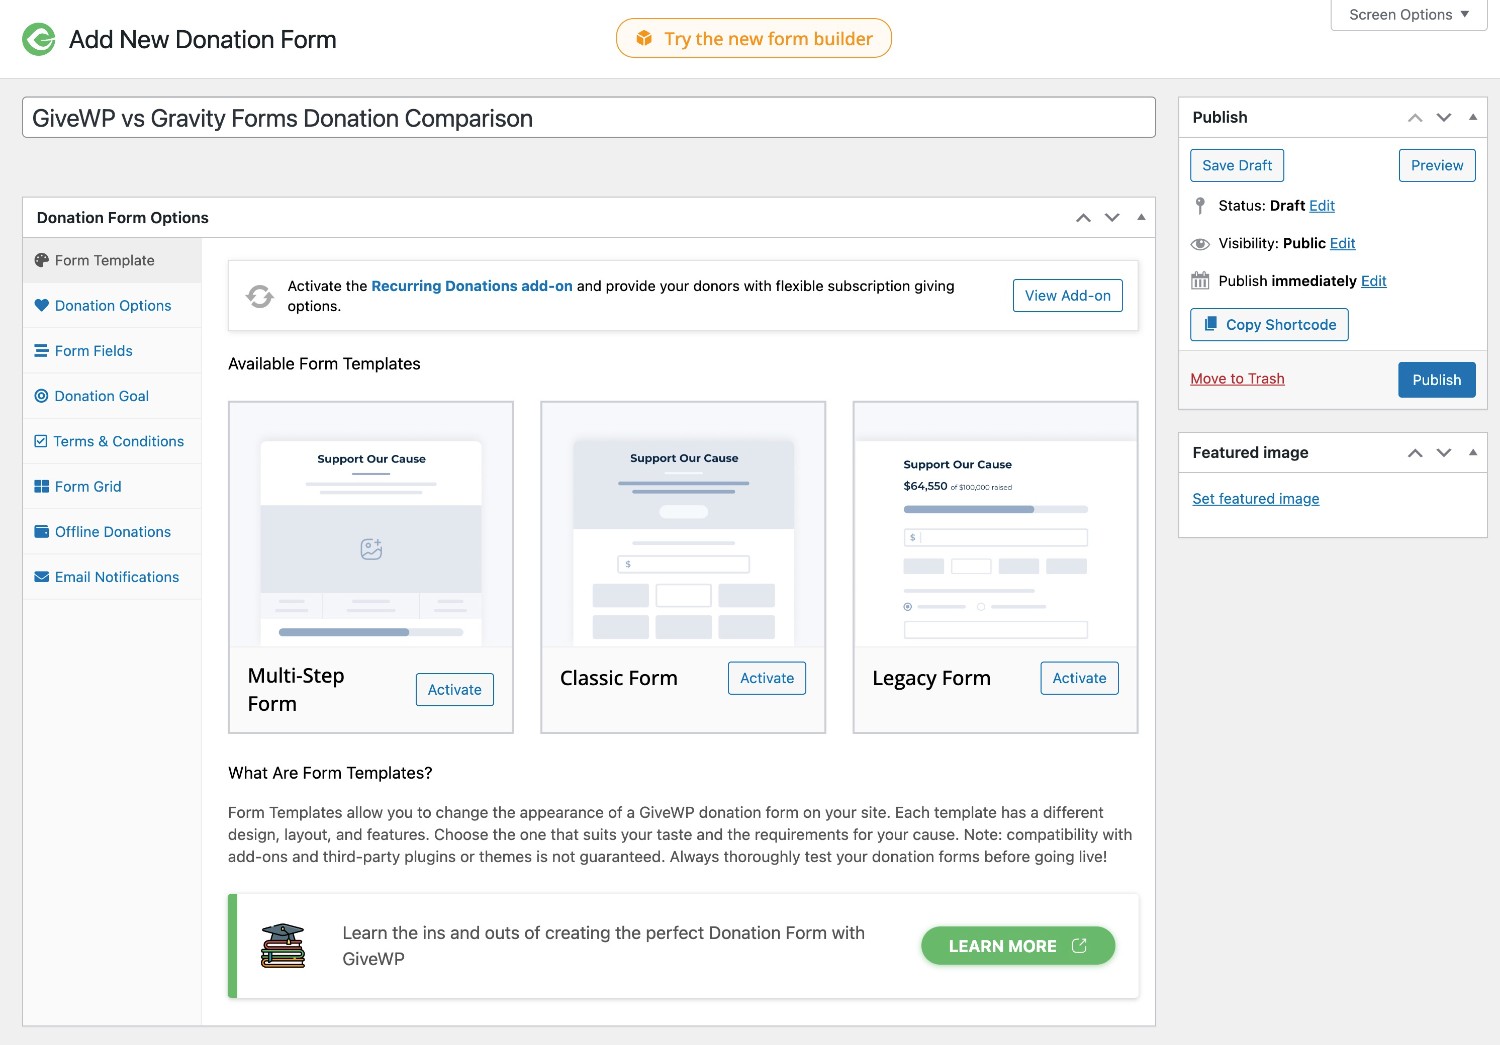Move Donation Form Options panel down
The height and width of the screenshot is (1045, 1500).
click(1112, 217)
